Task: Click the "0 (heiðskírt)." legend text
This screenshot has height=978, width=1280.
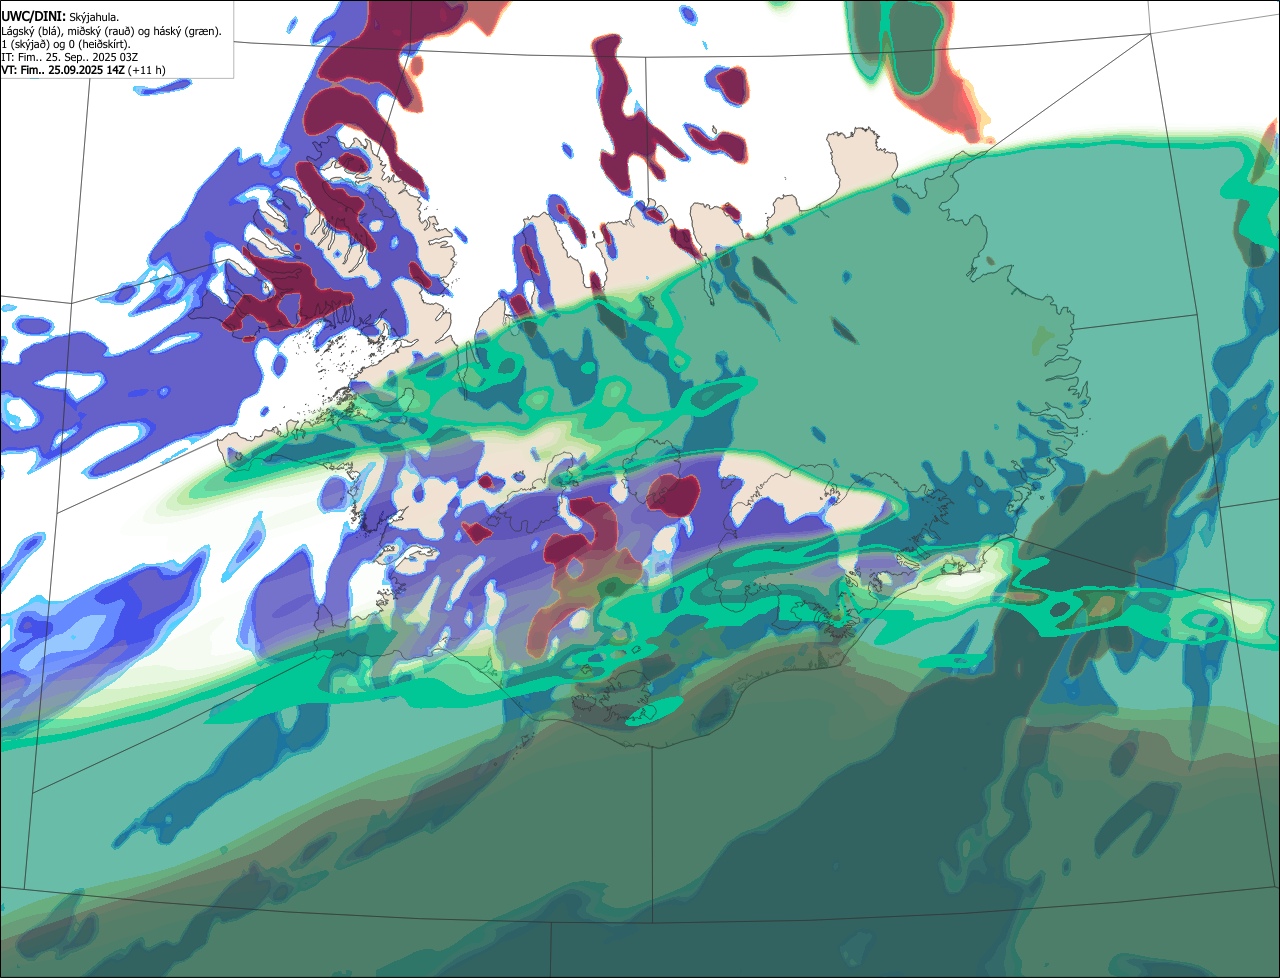Action: [99, 45]
